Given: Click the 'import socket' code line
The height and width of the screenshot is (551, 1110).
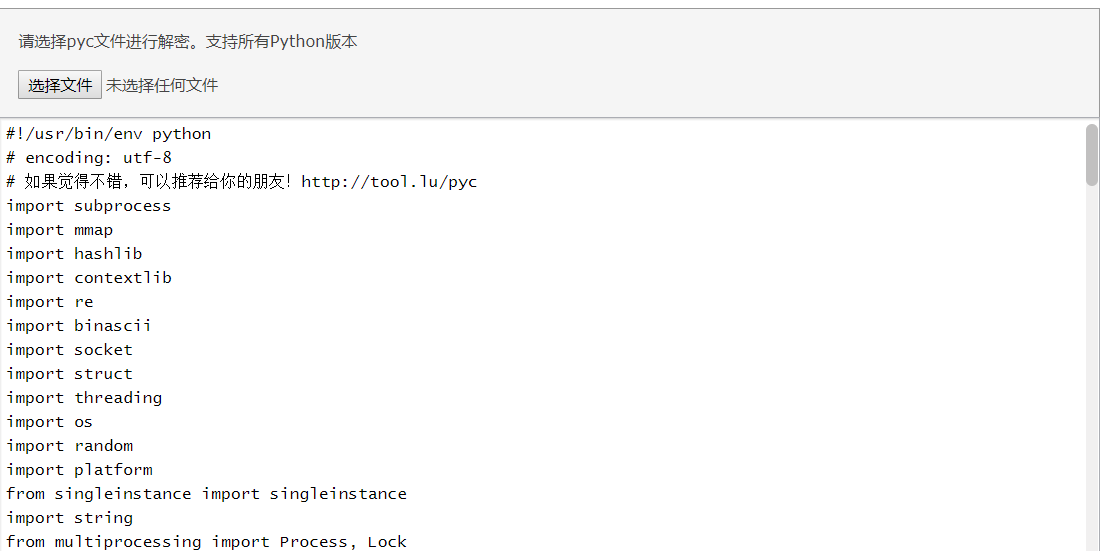Looking at the screenshot, I should (69, 350).
